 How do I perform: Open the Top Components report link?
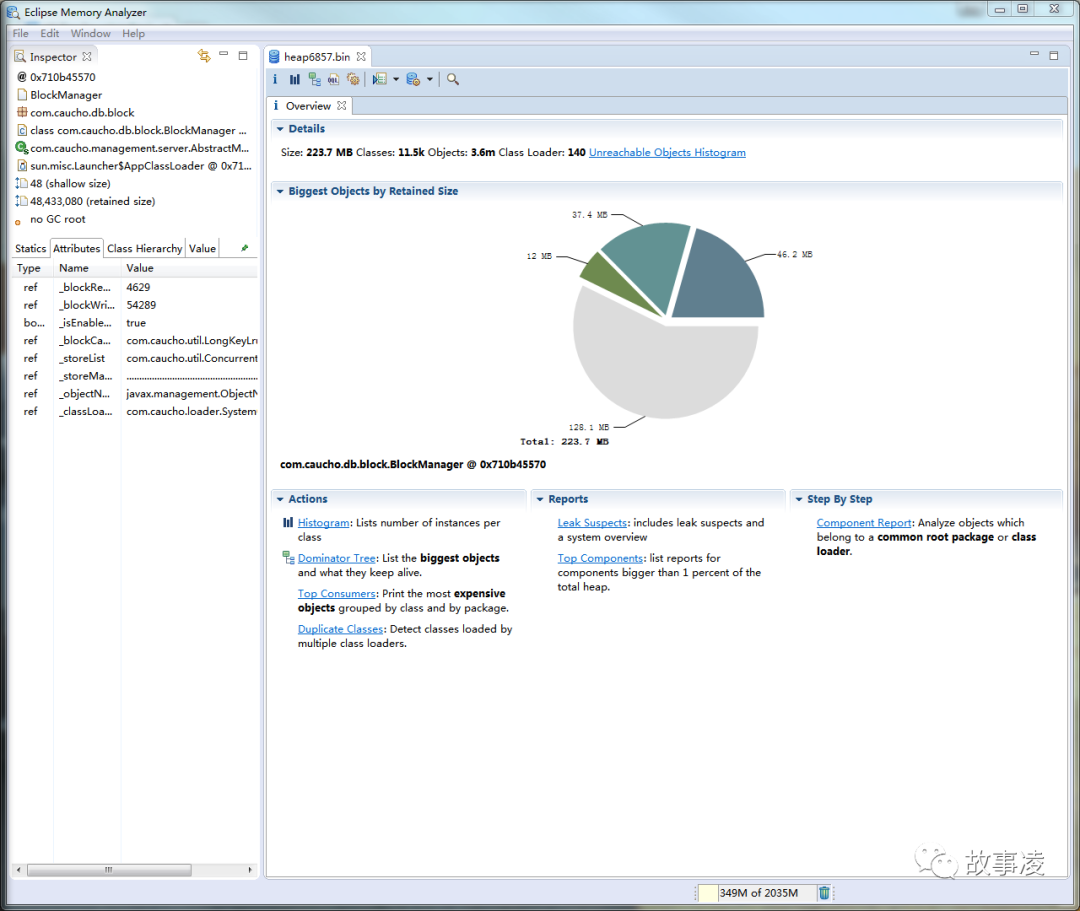pos(600,558)
